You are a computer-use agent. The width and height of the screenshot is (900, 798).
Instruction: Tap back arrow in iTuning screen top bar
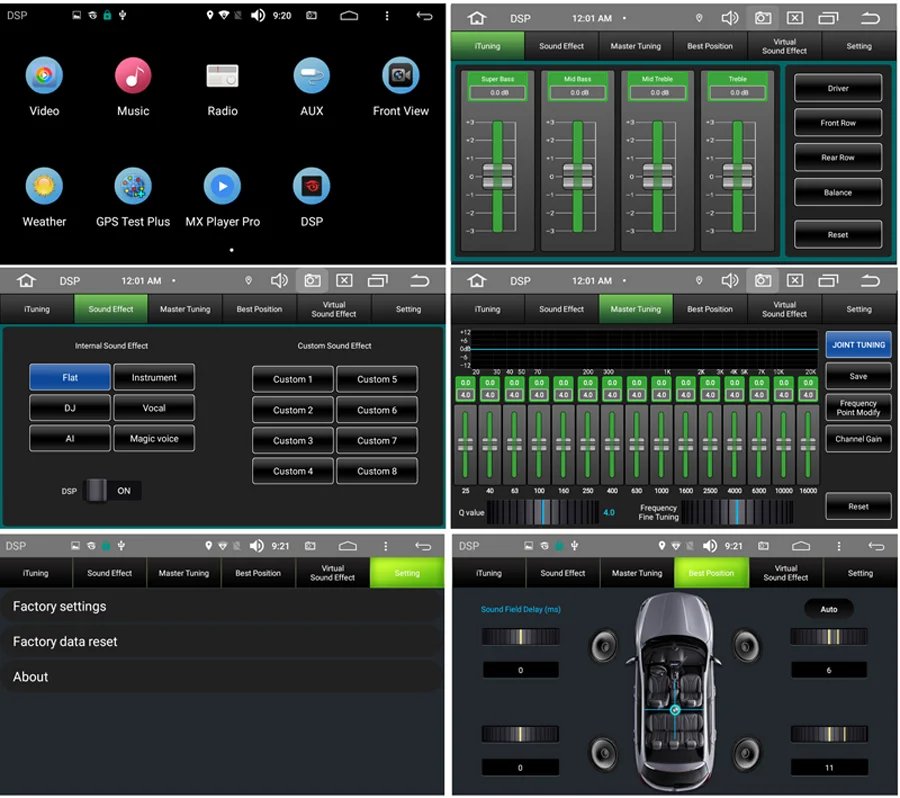(870, 18)
